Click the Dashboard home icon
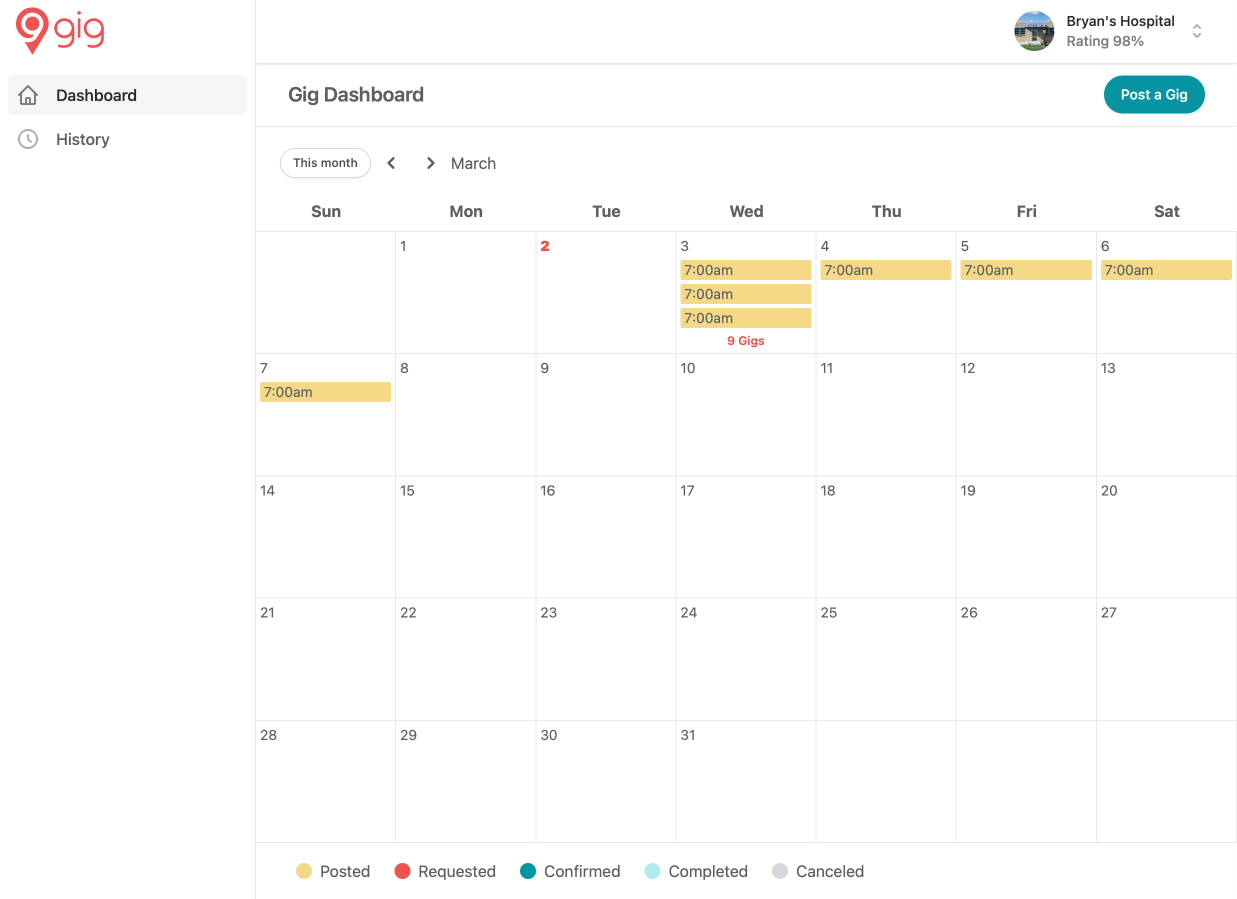Image resolution: width=1237 pixels, height=899 pixels. (x=28, y=95)
